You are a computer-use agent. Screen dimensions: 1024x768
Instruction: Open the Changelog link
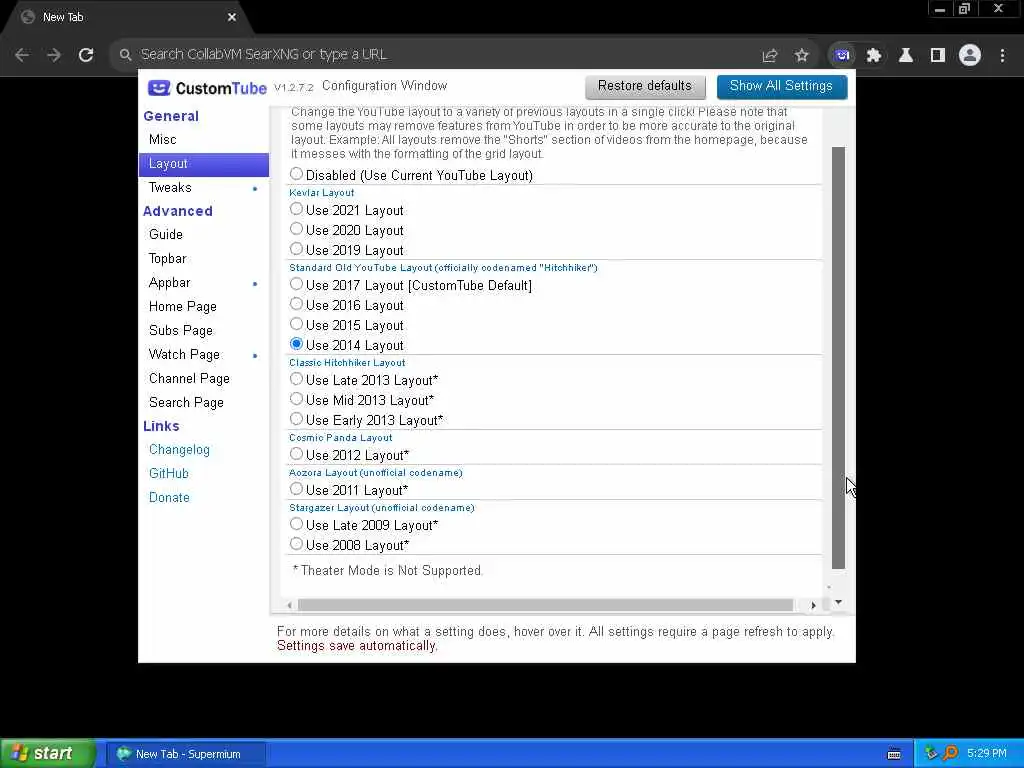coord(179,450)
